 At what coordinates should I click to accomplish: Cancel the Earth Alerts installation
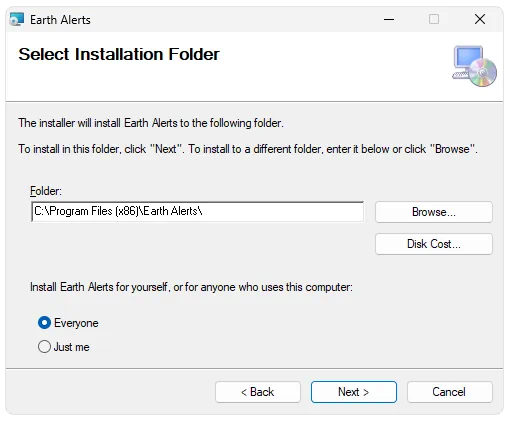tap(449, 392)
